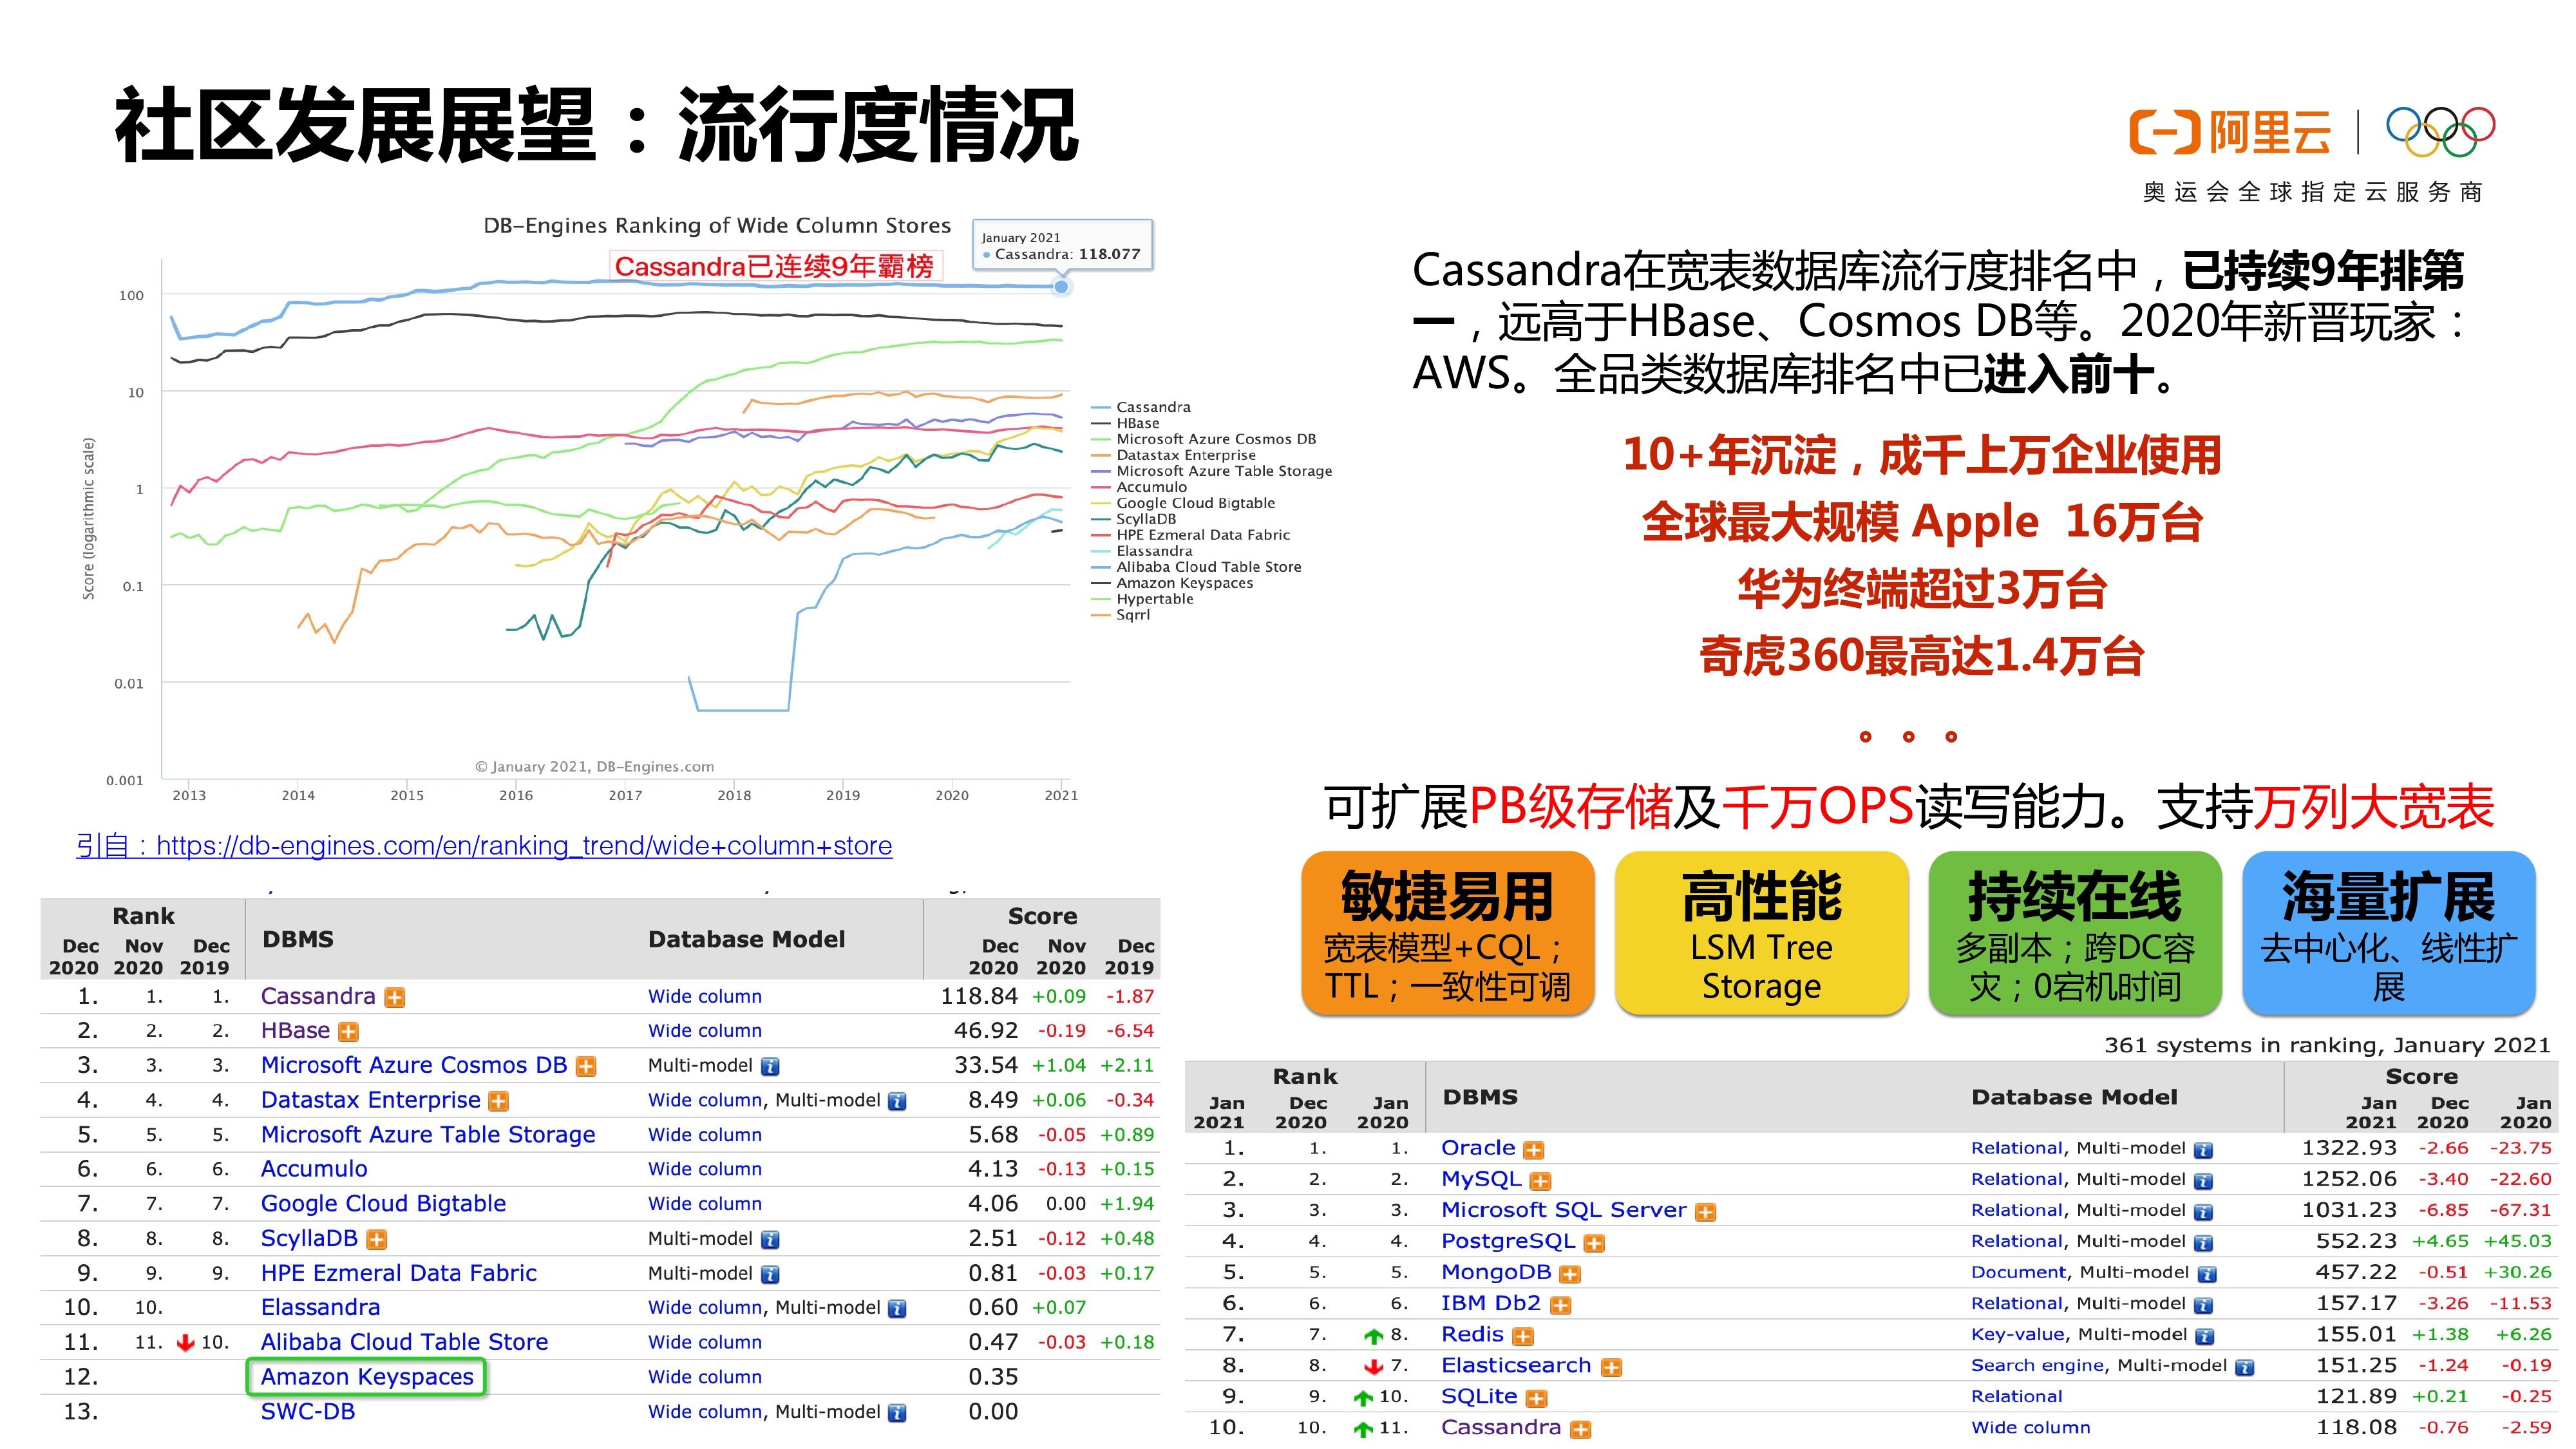Toggle Cassandra series in chart legend
Viewport: 2576px width, 1449px height.
point(1152,407)
